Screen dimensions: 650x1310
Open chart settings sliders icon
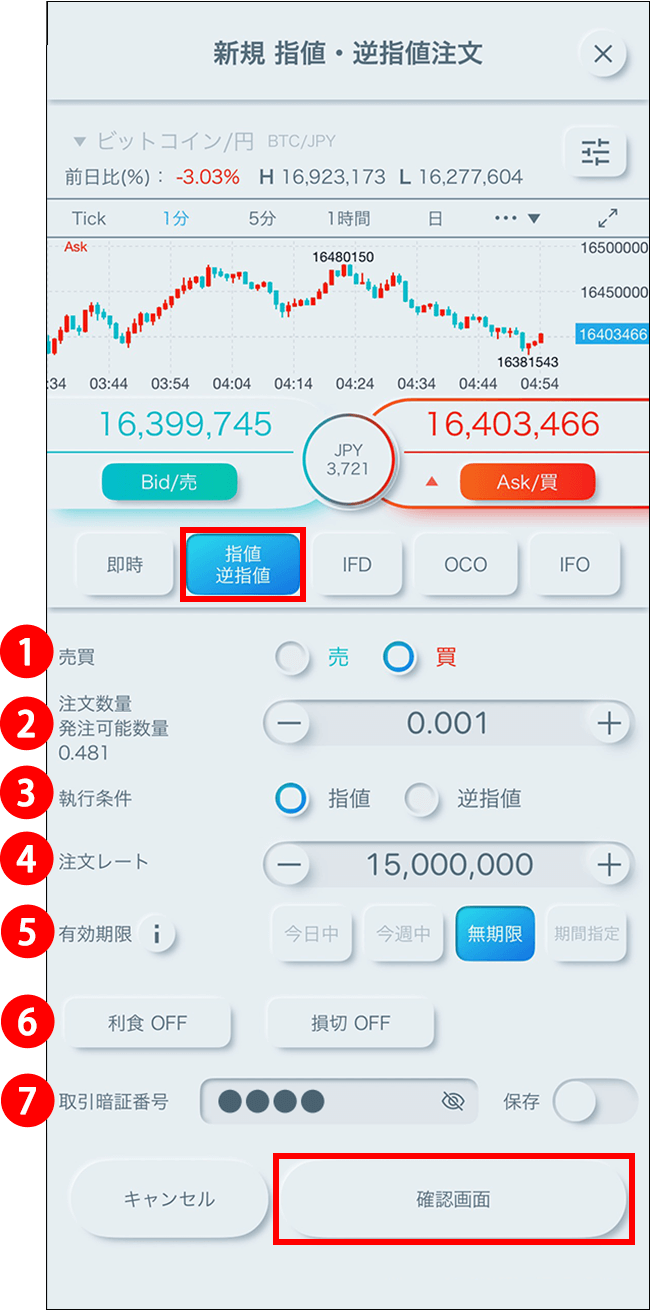click(595, 152)
